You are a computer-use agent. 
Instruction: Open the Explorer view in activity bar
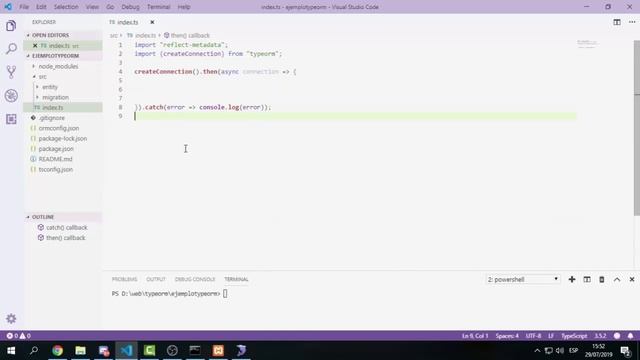(11, 26)
